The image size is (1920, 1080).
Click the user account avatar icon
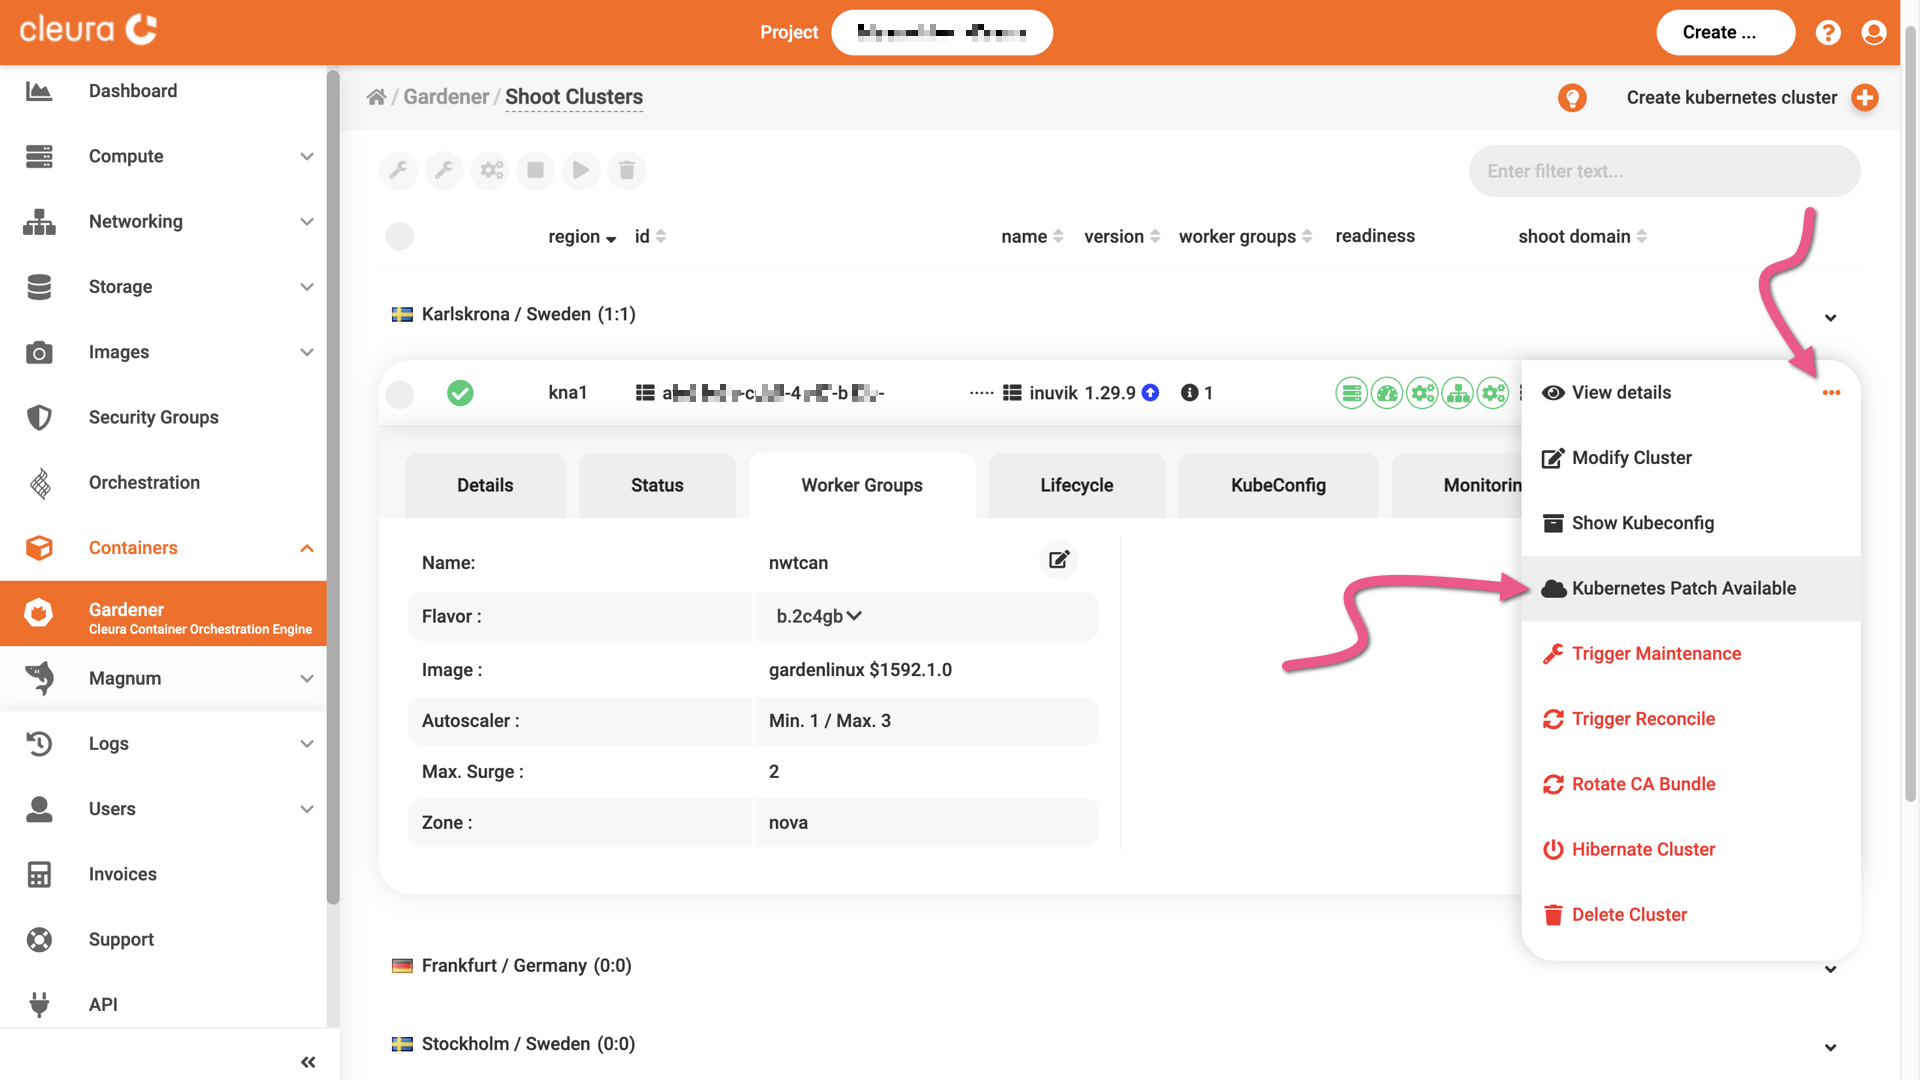click(1874, 32)
